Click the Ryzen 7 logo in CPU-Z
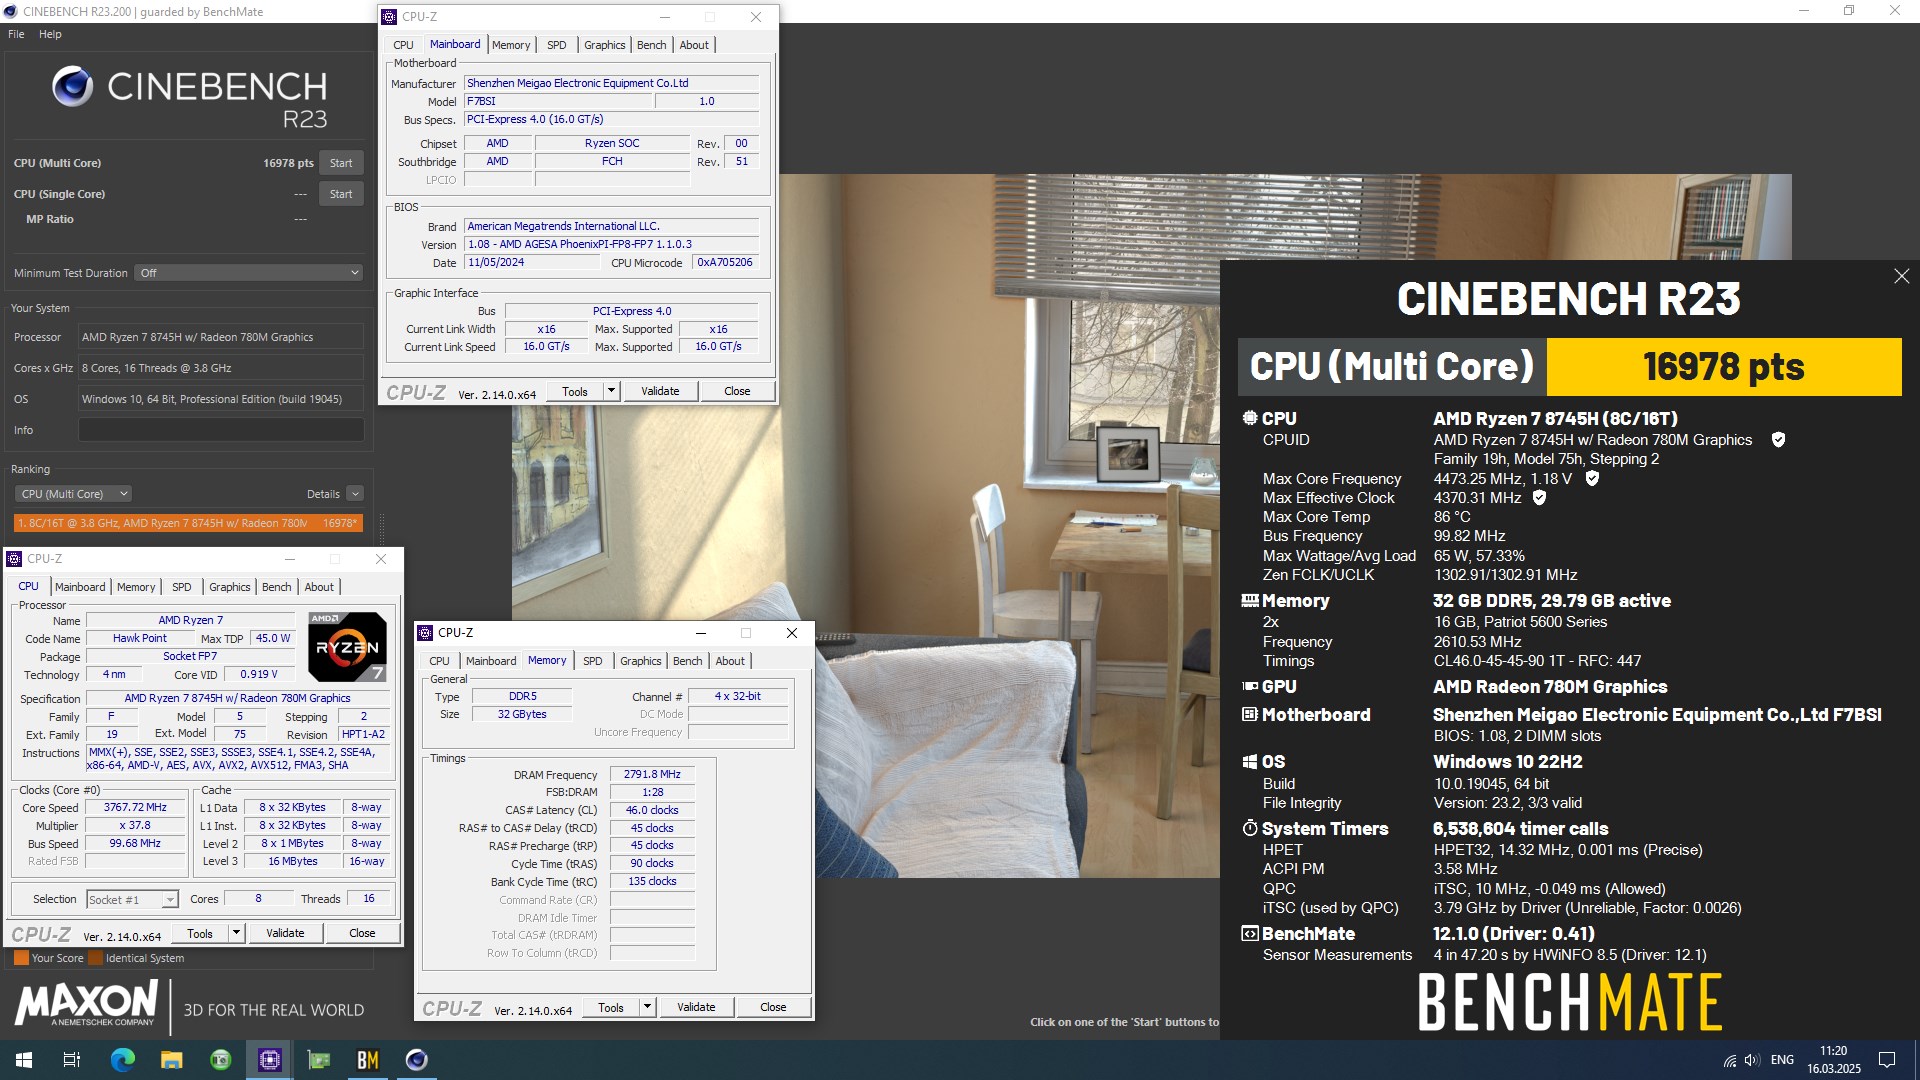Image resolution: width=1920 pixels, height=1080 pixels. point(347,647)
